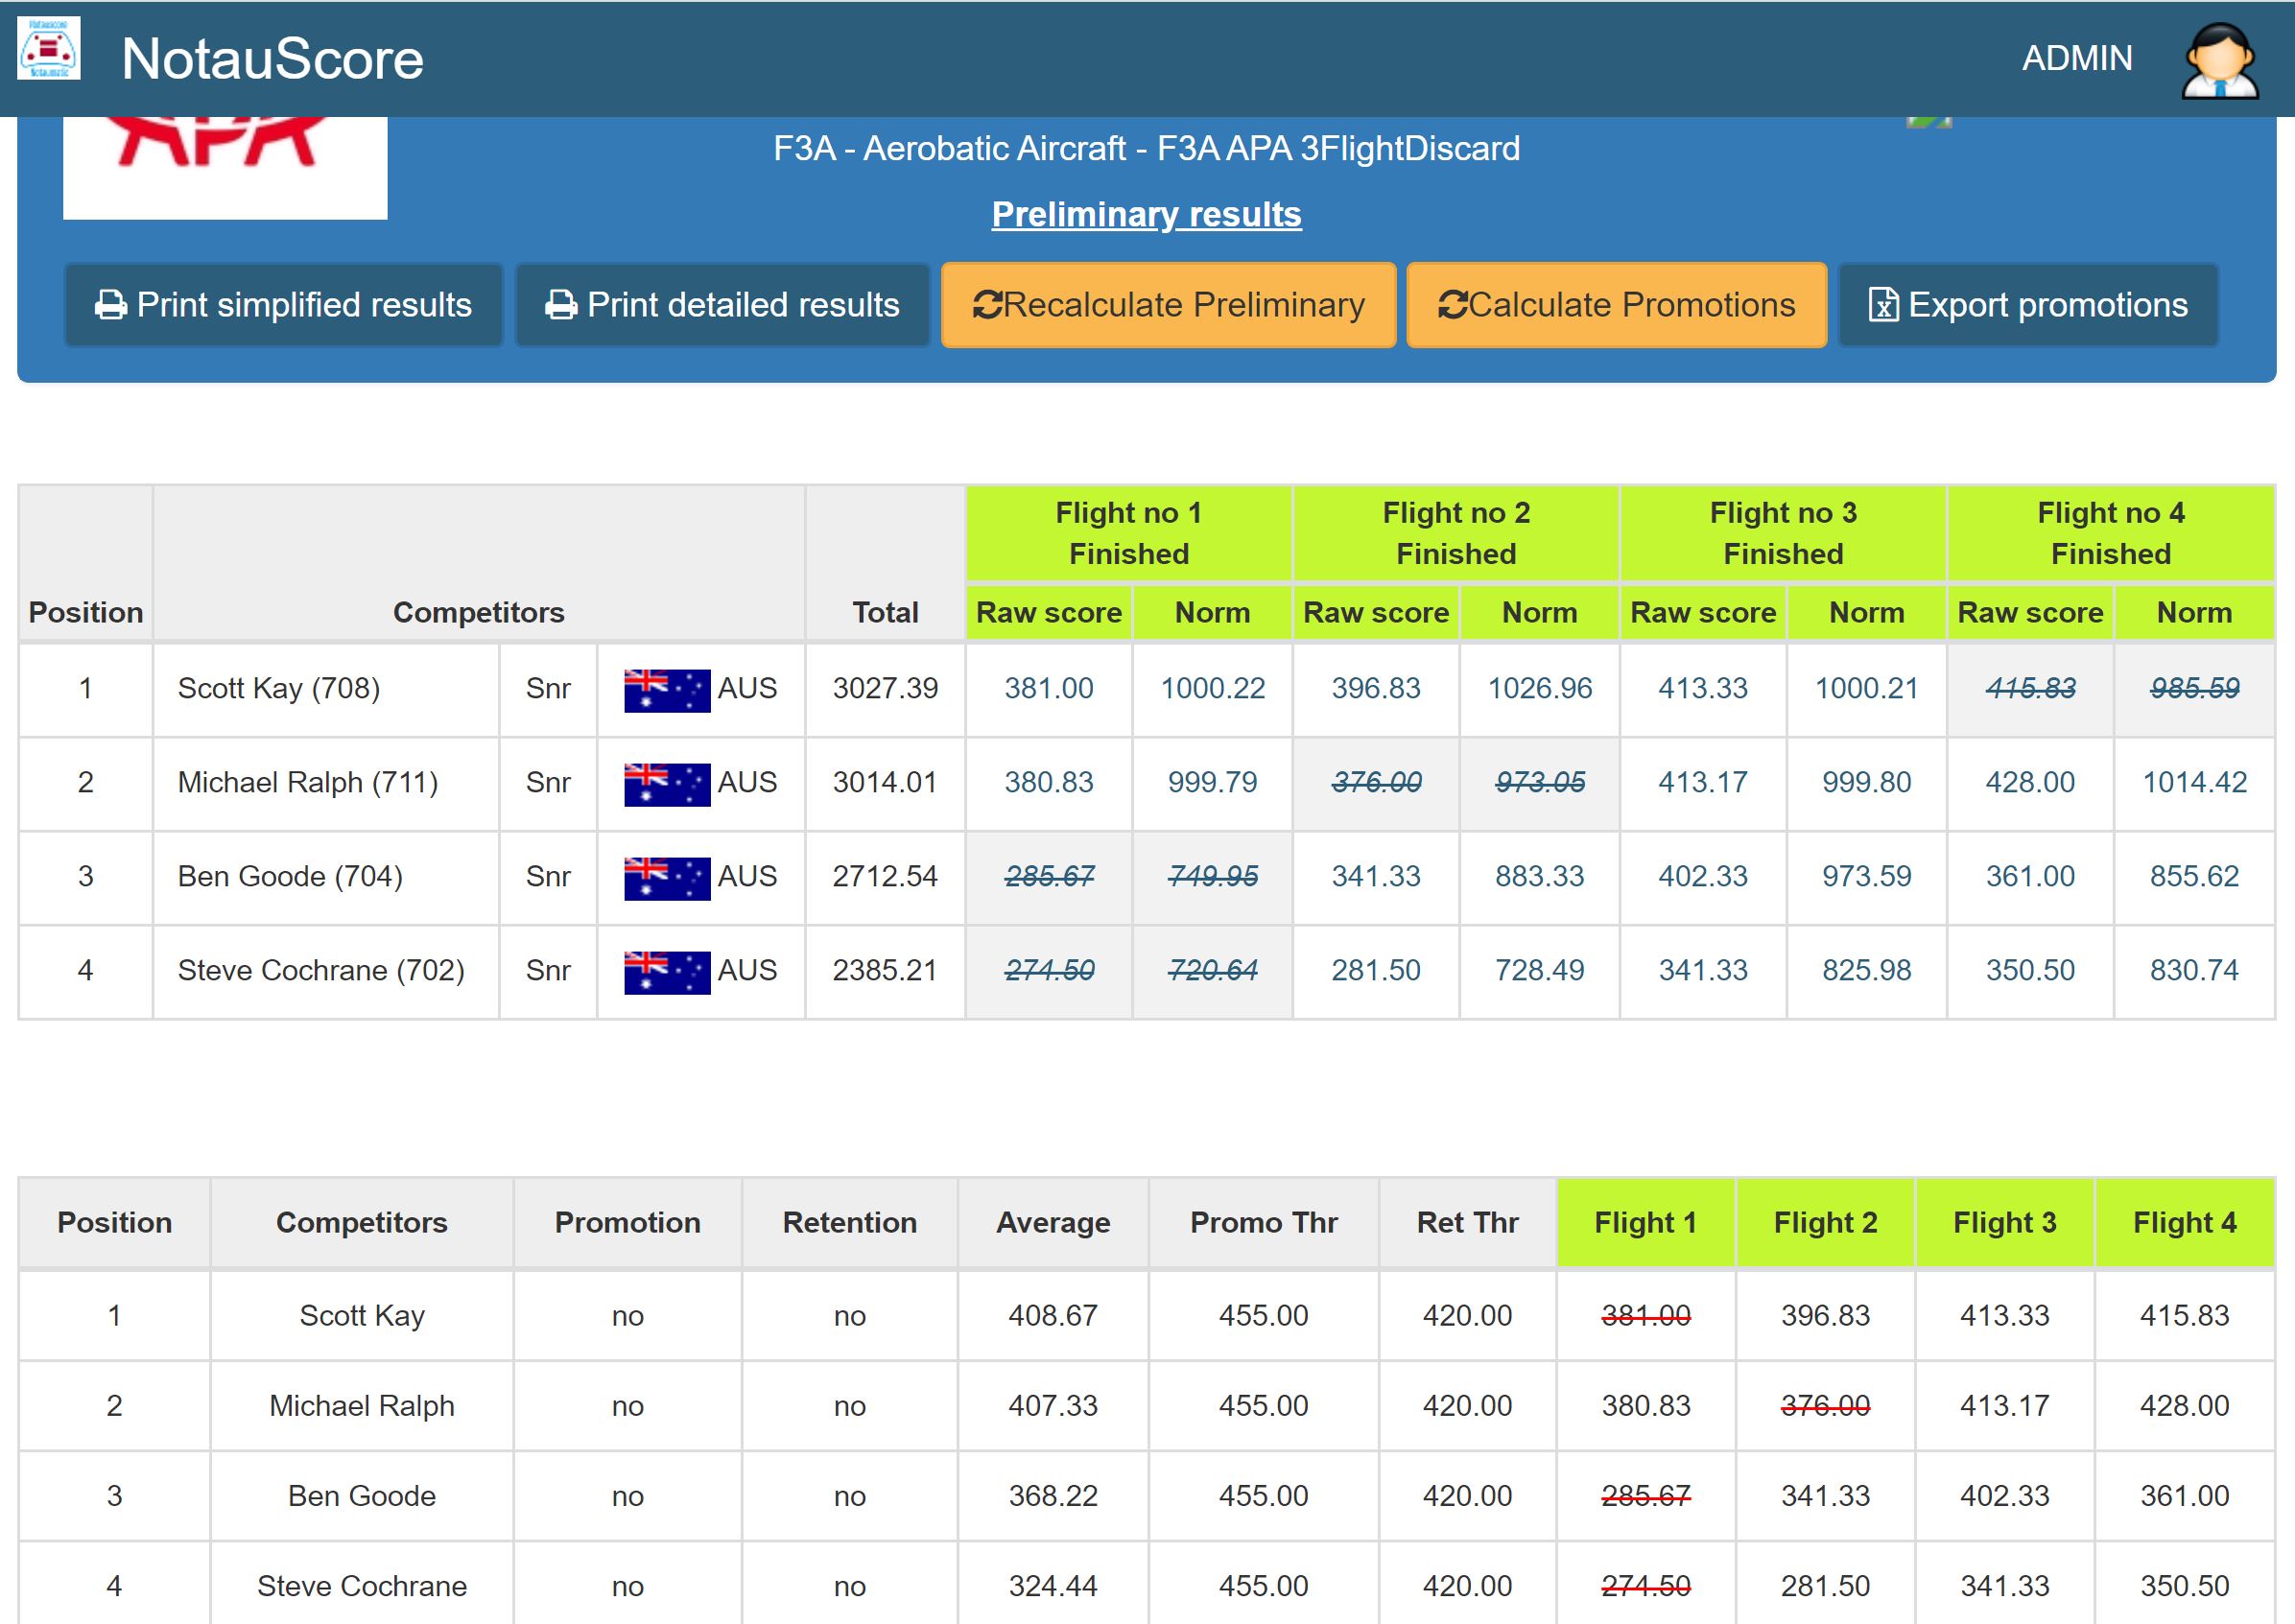Image resolution: width=2295 pixels, height=1624 pixels.
Task: Click Australian flag in Steve Cochrane row
Action: (x=667, y=972)
